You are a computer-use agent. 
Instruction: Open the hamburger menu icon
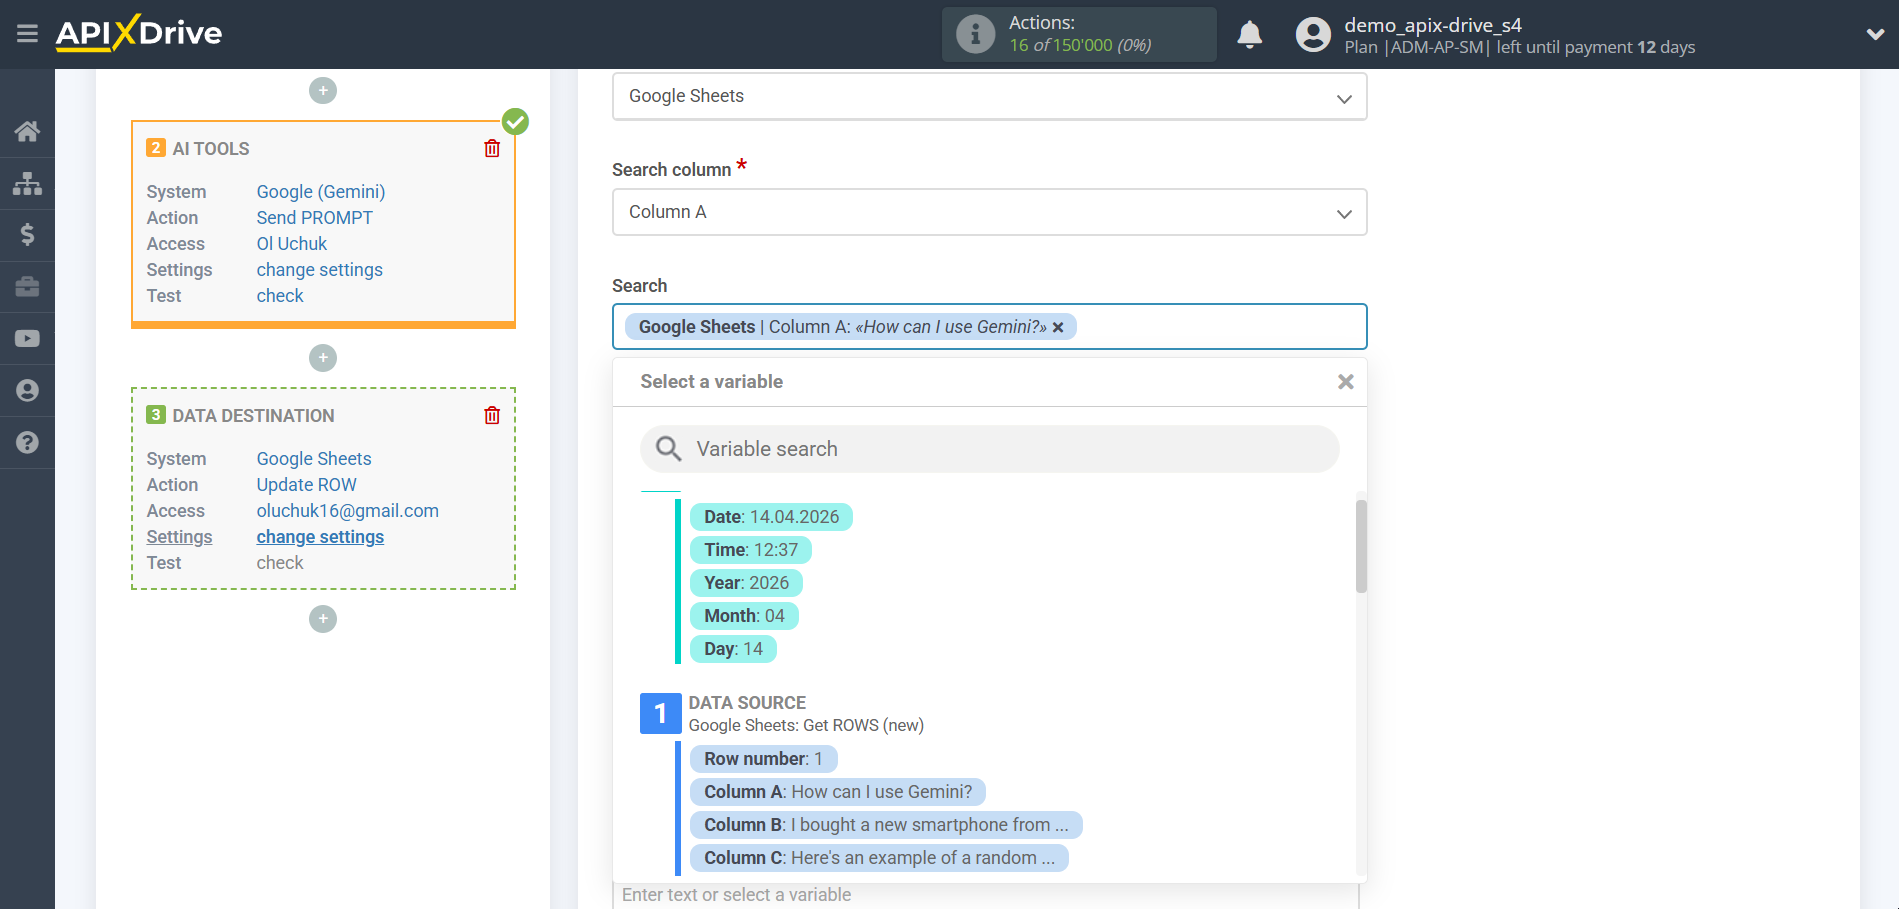27,34
